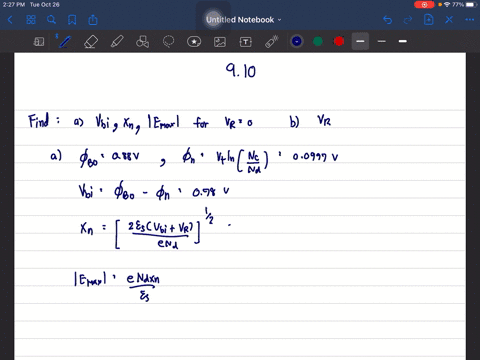The width and height of the screenshot is (480, 360).
Task: Add a new page to the notebook
Action: [429, 20]
